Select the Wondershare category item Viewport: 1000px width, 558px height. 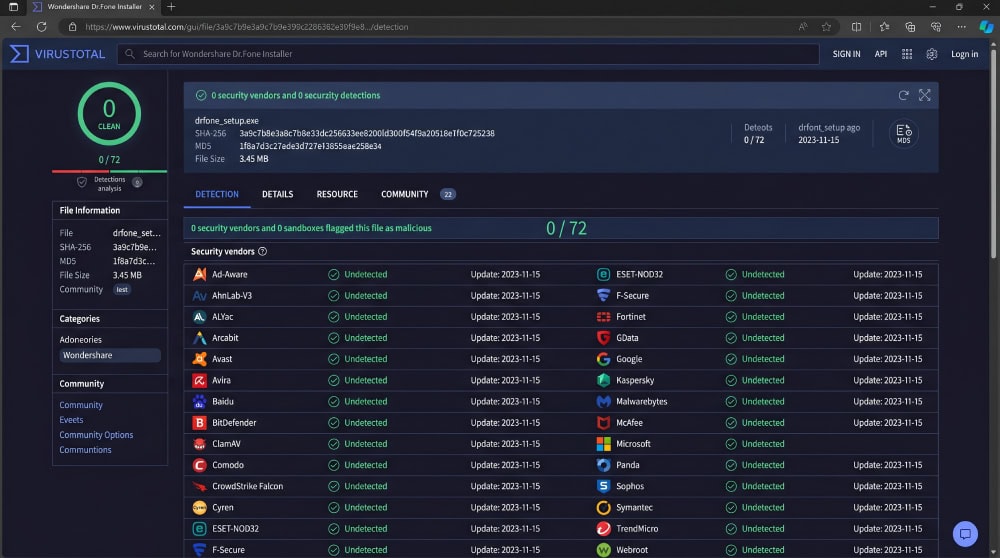click(x=110, y=355)
